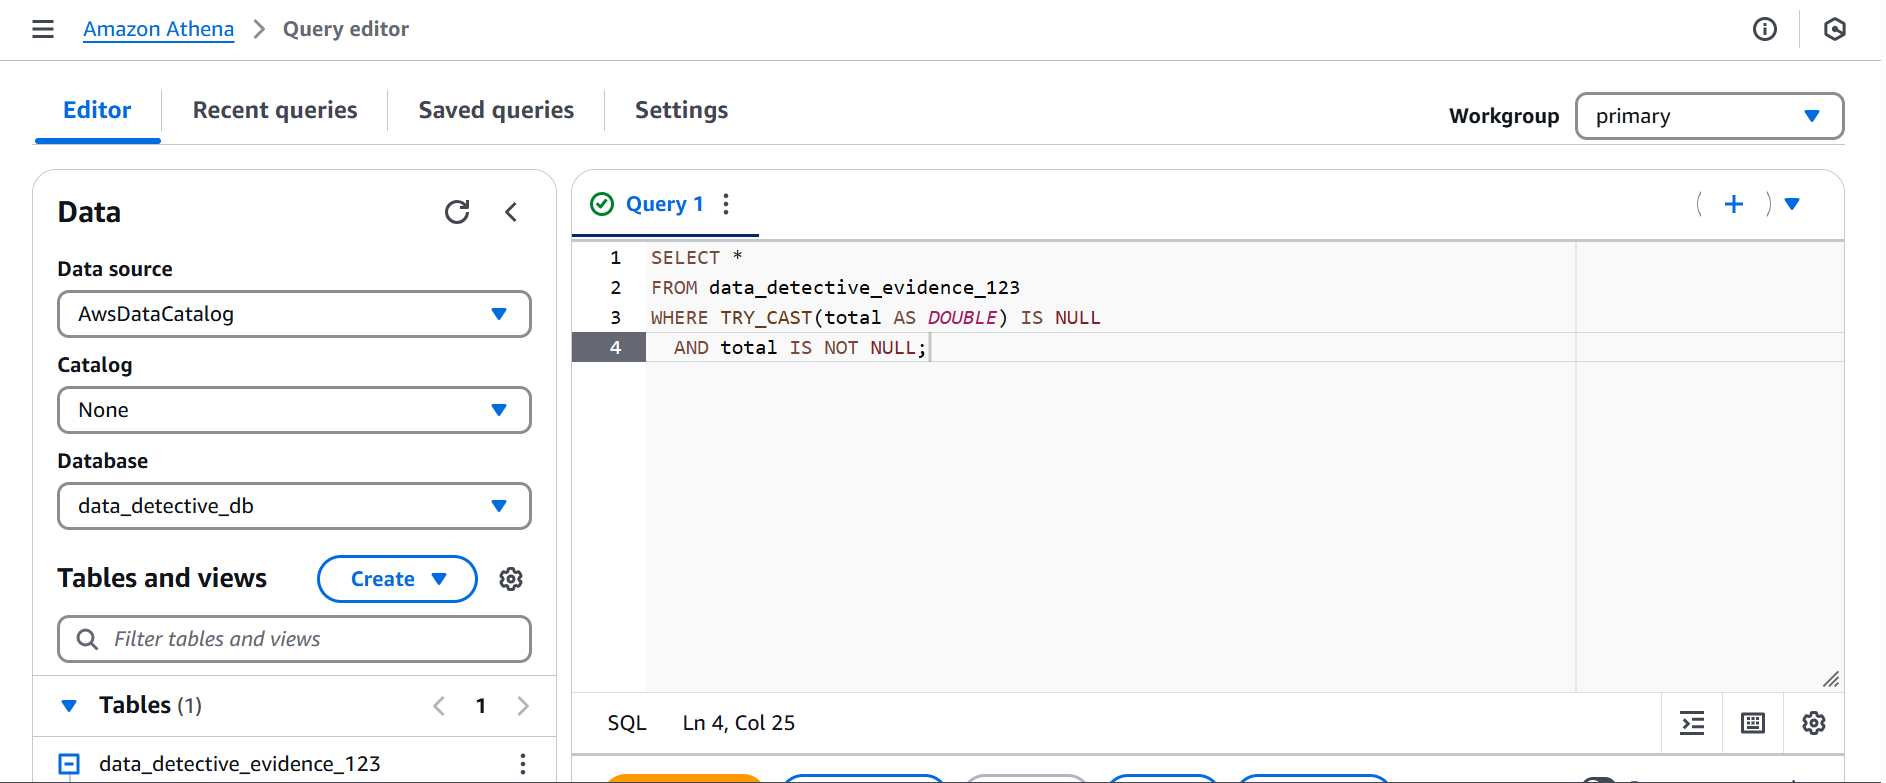Refresh the Data panel
Screen dimensions: 1886x783
tap(457, 212)
